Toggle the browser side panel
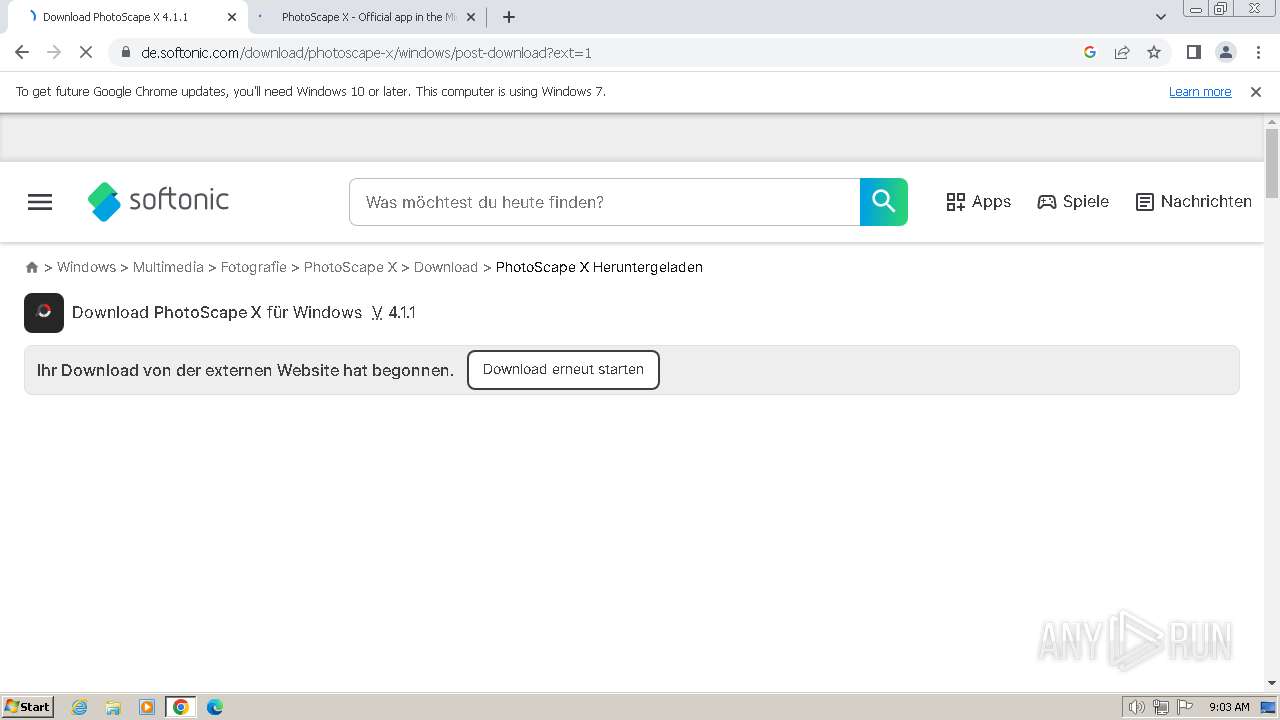Image resolution: width=1280 pixels, height=720 pixels. (x=1193, y=53)
